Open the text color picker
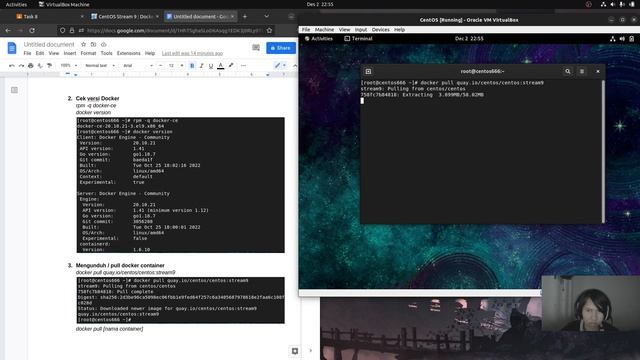Image resolution: width=640 pixels, height=360 pixels. click(x=221, y=65)
